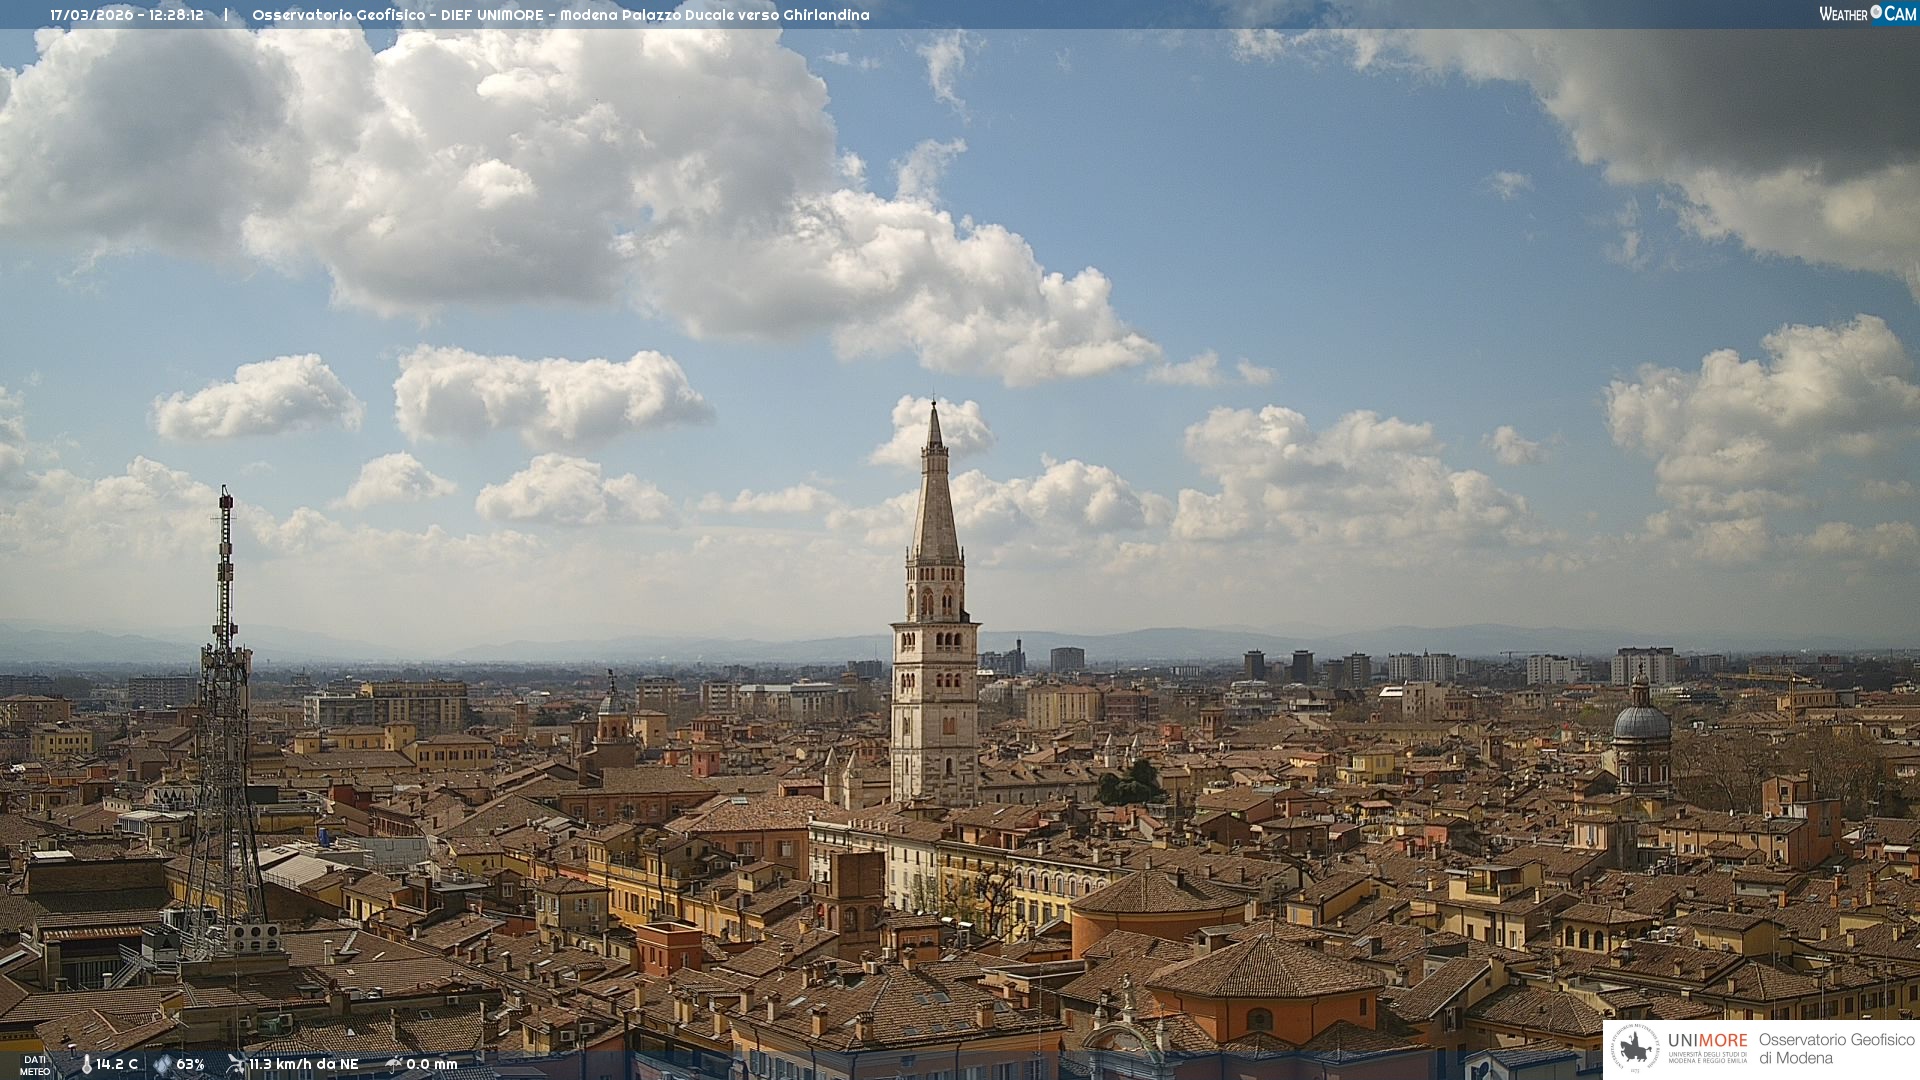The height and width of the screenshot is (1080, 1920).
Task: Click the Ghirlandina tower base
Action: point(934,780)
